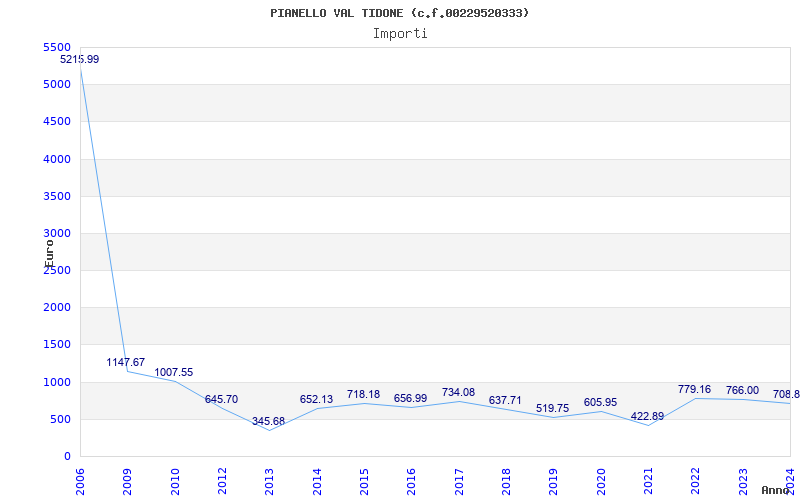Click the 500 y-axis tick label

tap(61, 420)
